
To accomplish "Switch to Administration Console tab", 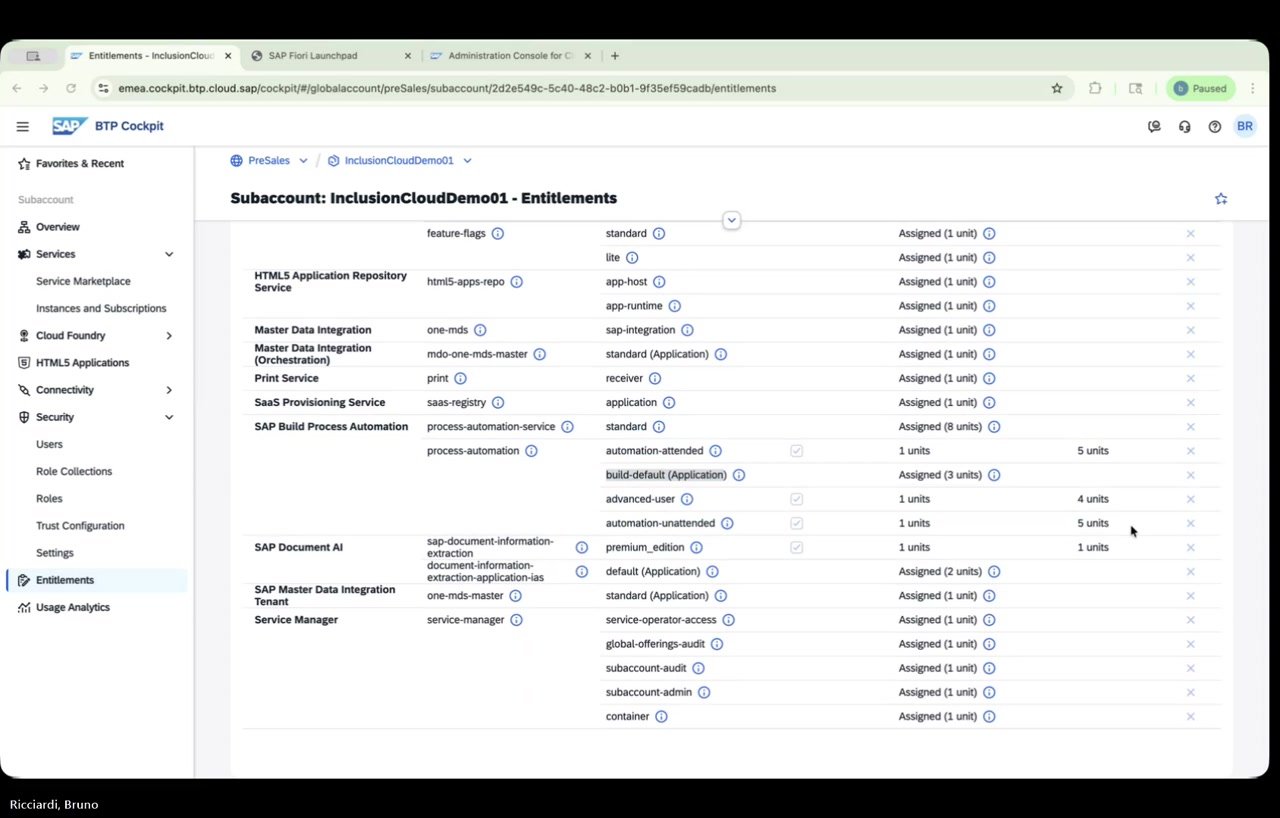I will pos(510,56).
